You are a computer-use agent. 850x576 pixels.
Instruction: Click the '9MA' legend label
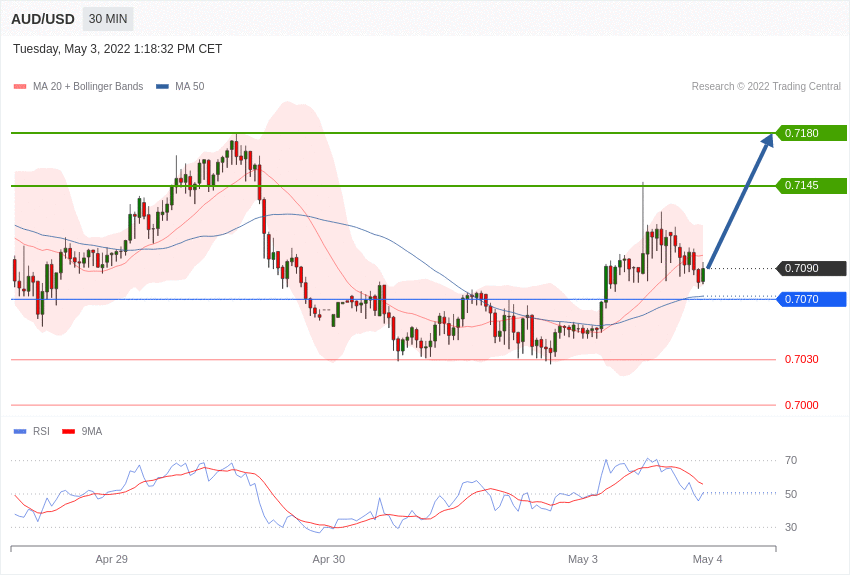point(92,431)
